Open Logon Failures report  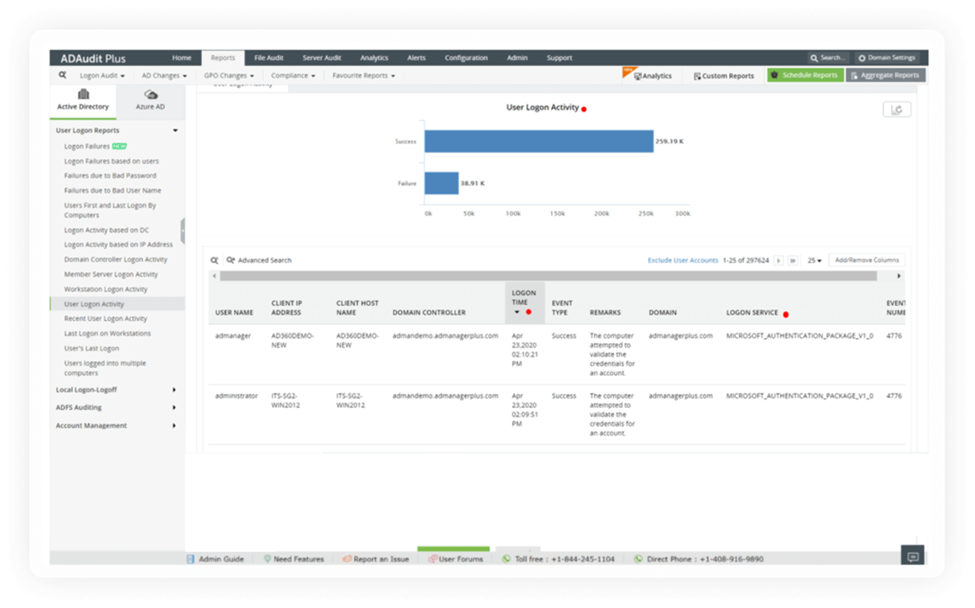click(87, 147)
